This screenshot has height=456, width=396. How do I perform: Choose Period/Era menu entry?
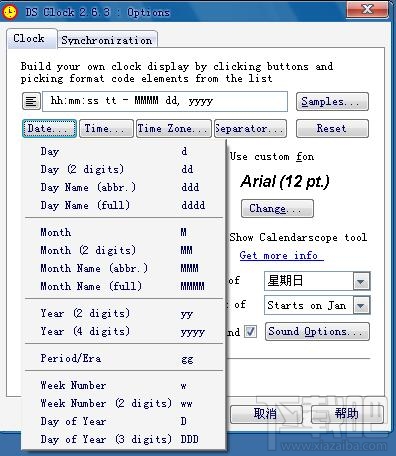coord(124,359)
